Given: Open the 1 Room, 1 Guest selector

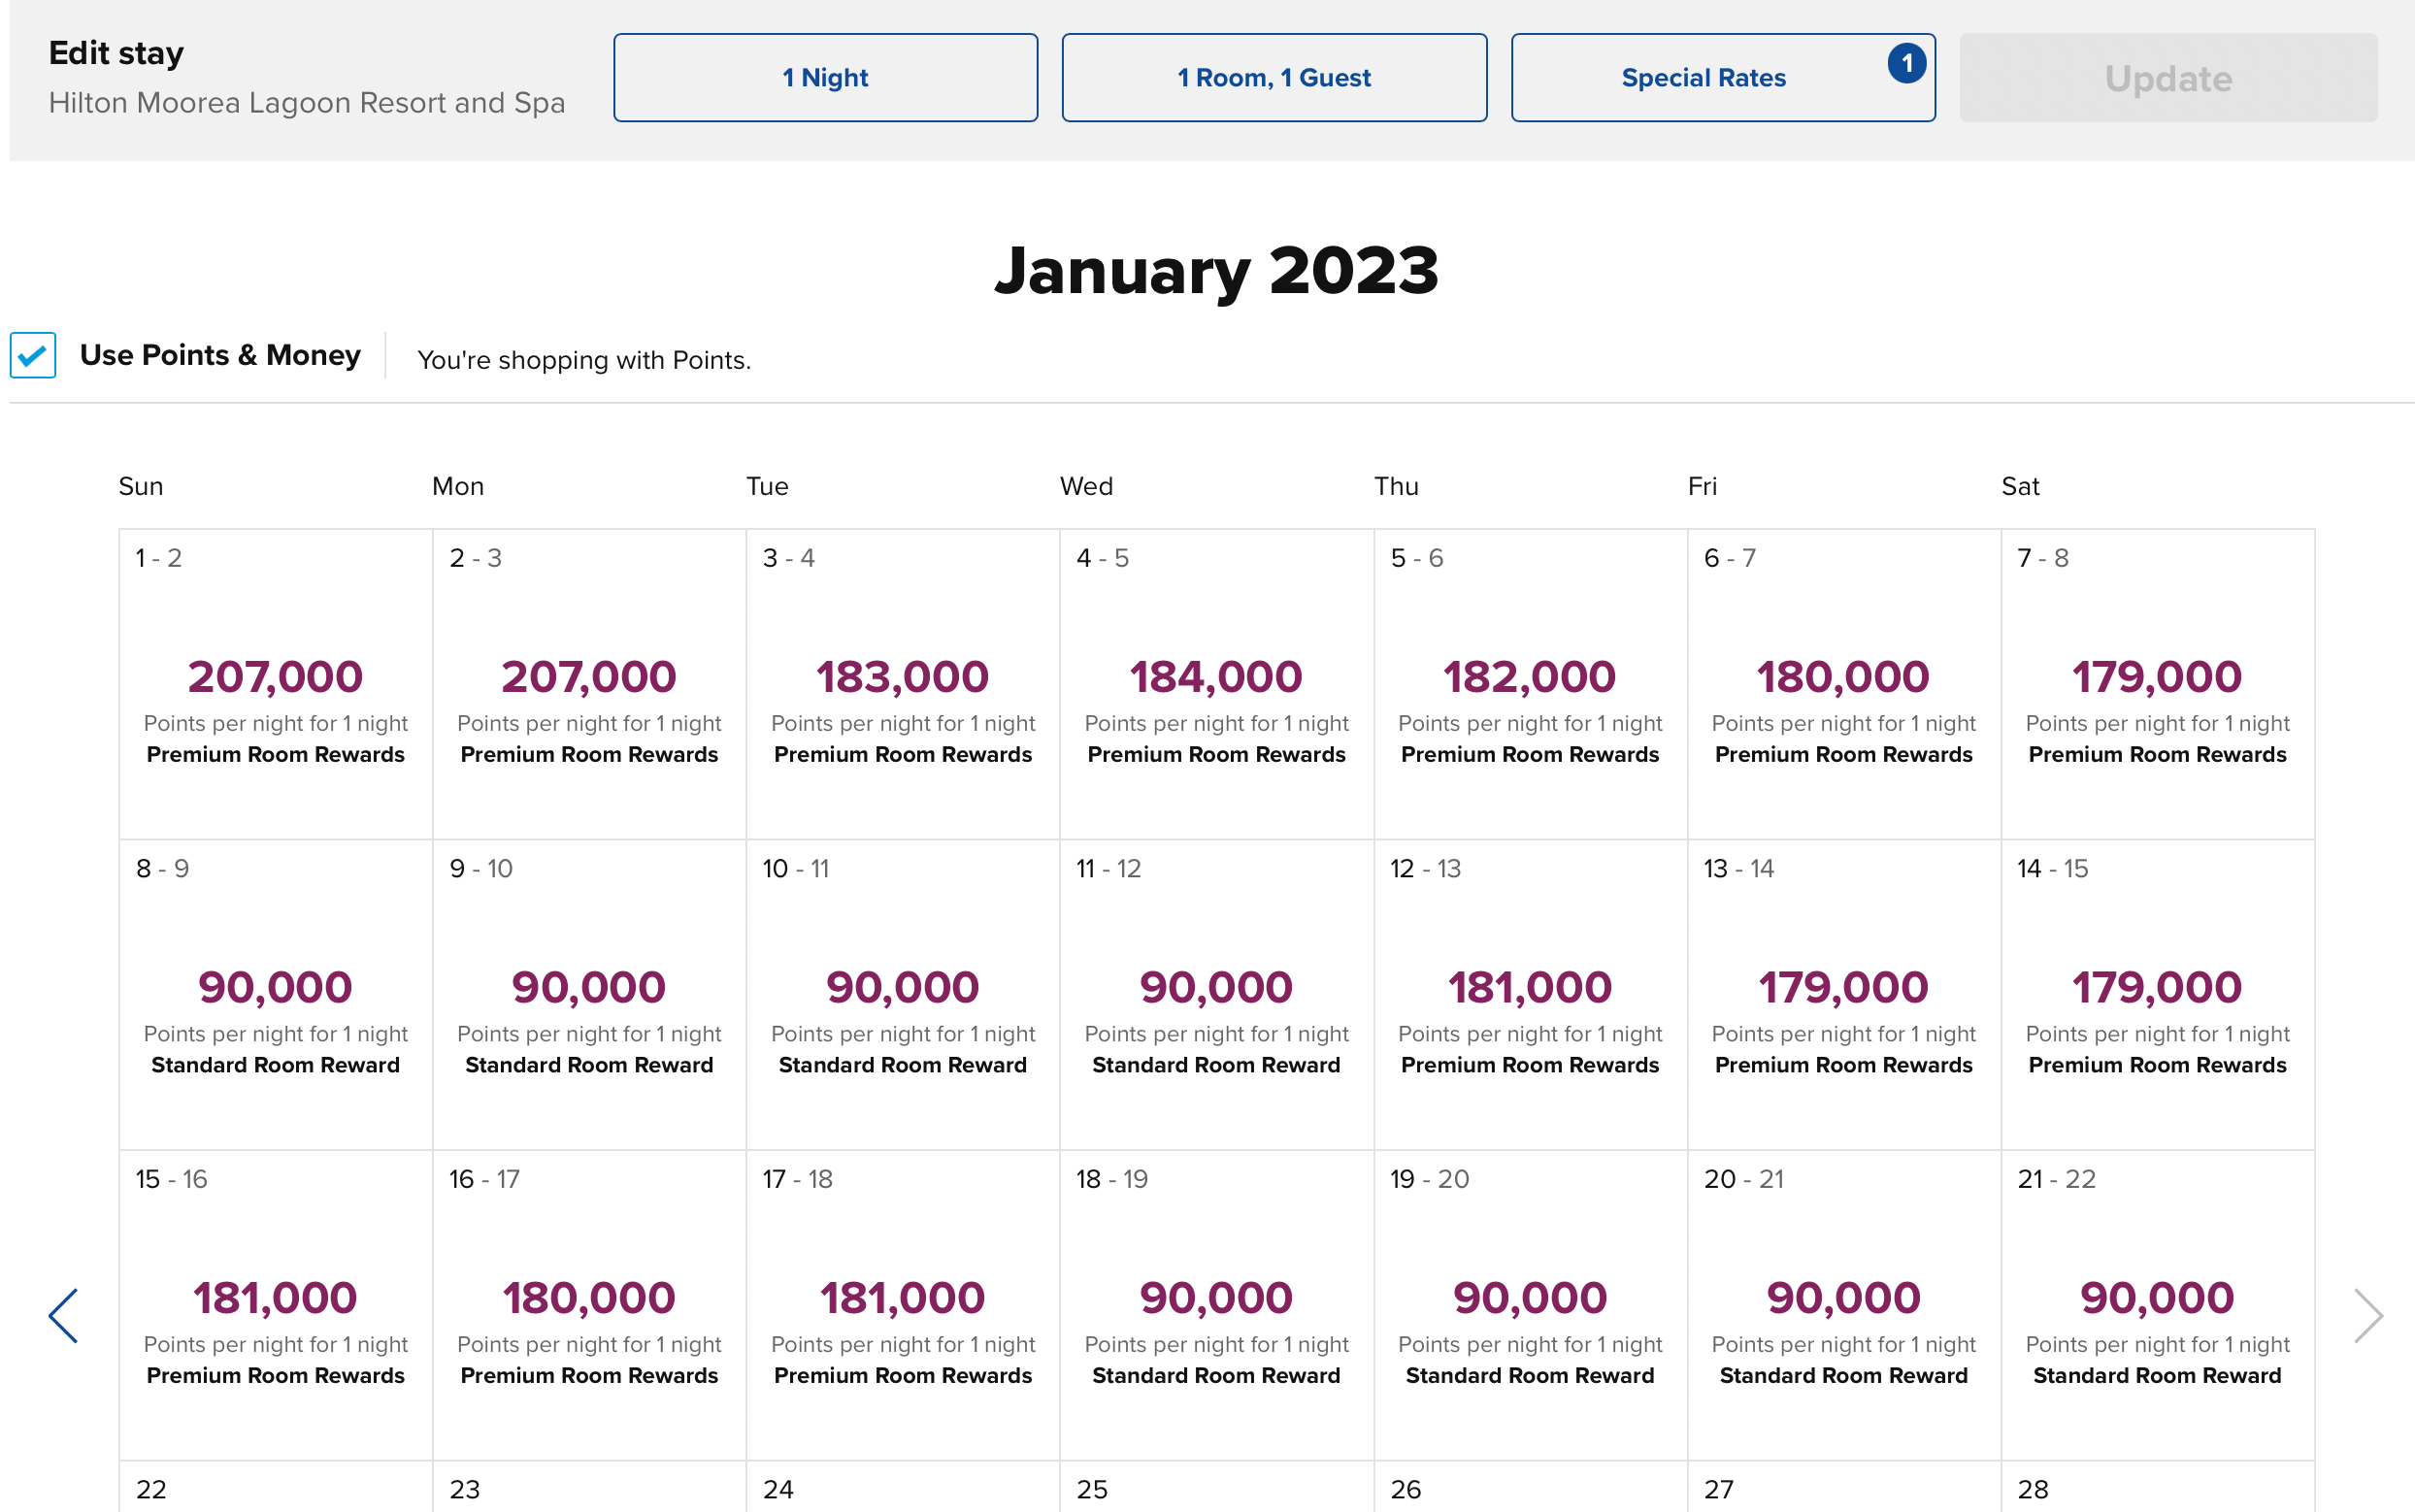Looking at the screenshot, I should (1274, 78).
